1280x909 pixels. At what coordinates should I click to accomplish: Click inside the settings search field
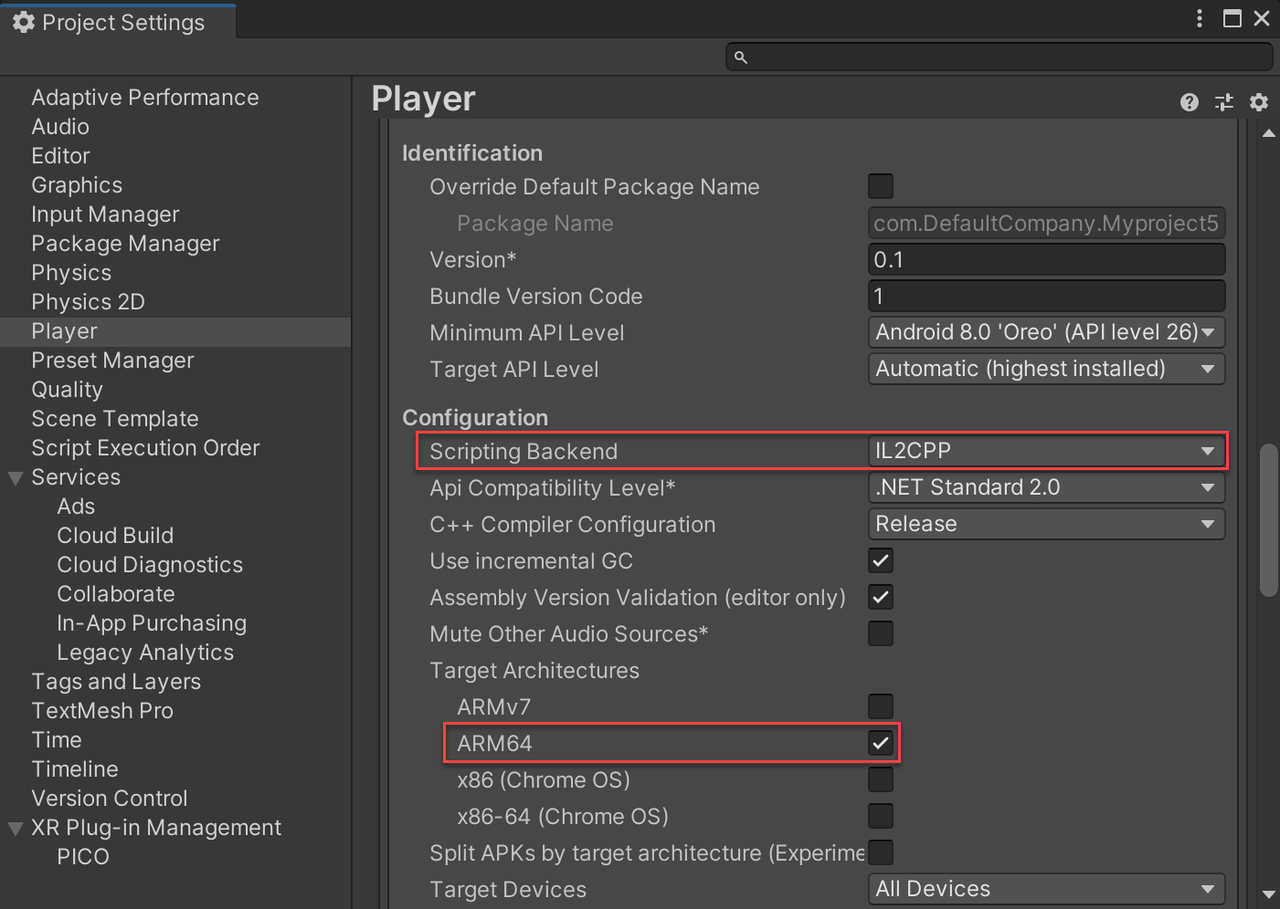click(998, 57)
